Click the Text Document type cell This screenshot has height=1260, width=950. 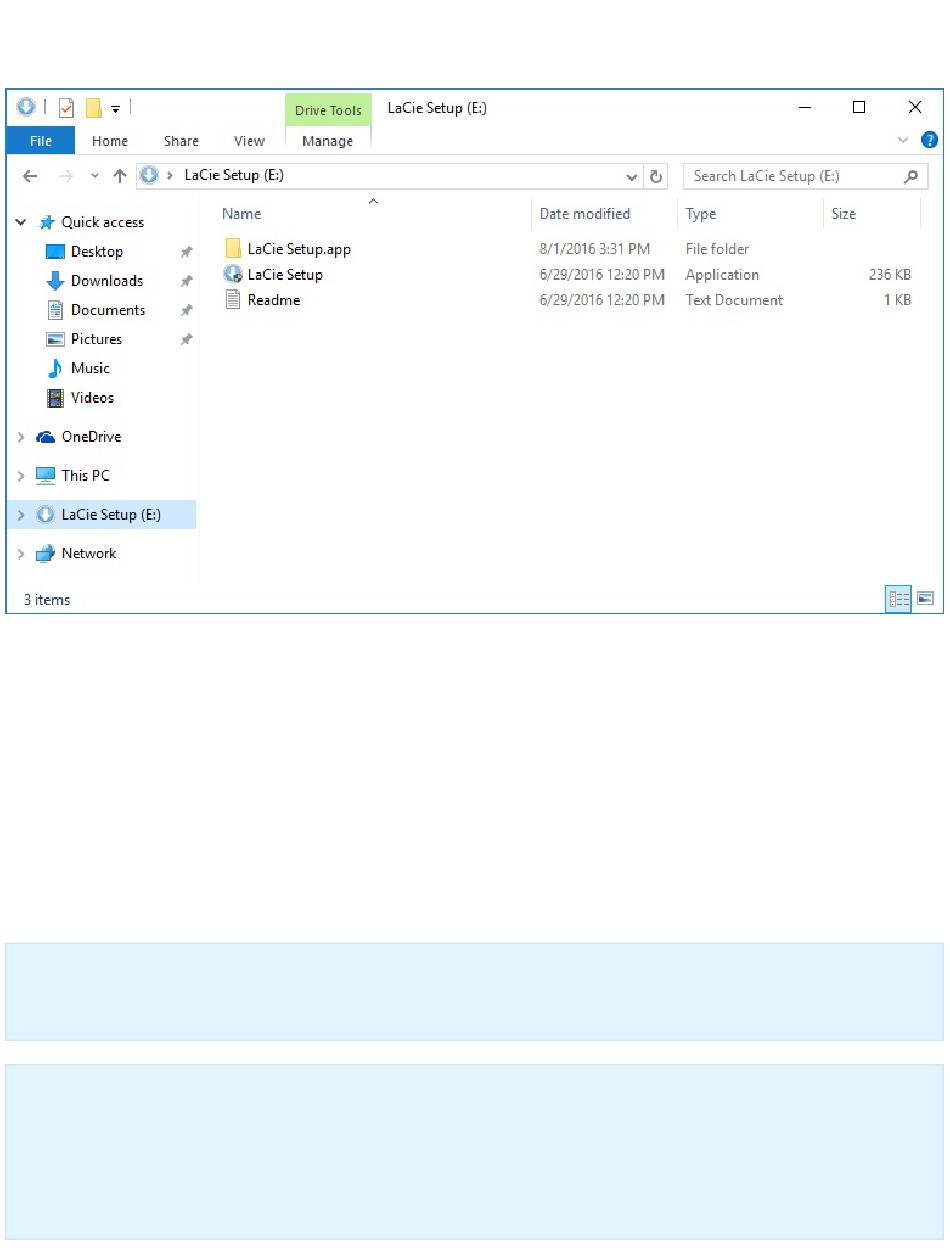click(x=734, y=300)
